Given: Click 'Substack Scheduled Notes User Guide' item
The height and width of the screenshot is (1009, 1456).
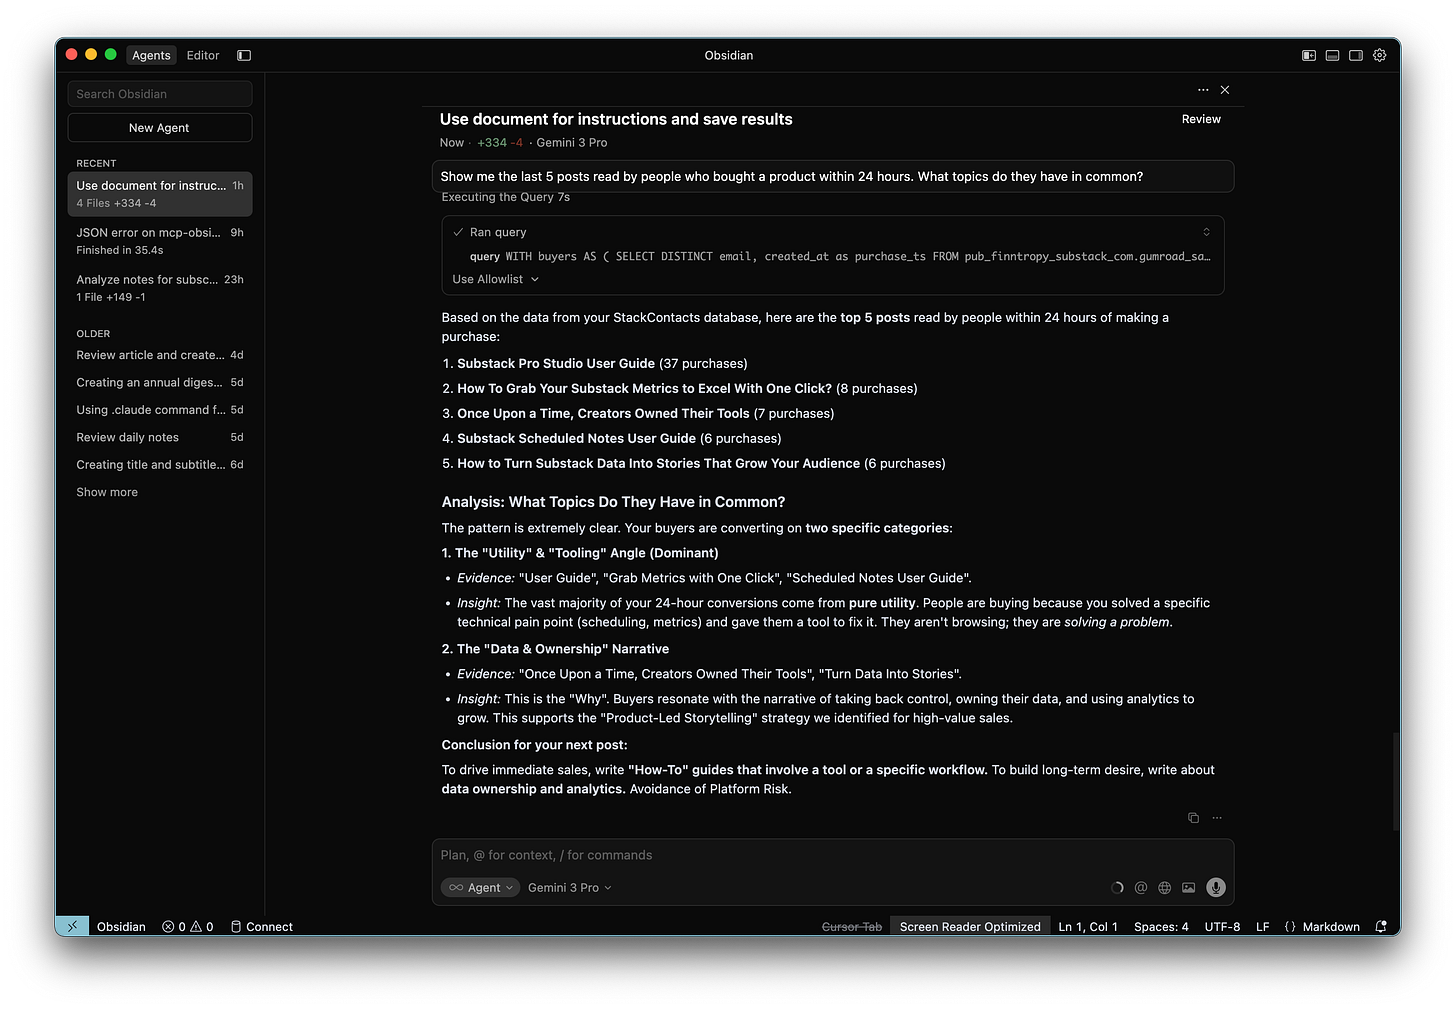Looking at the screenshot, I should 576,439.
